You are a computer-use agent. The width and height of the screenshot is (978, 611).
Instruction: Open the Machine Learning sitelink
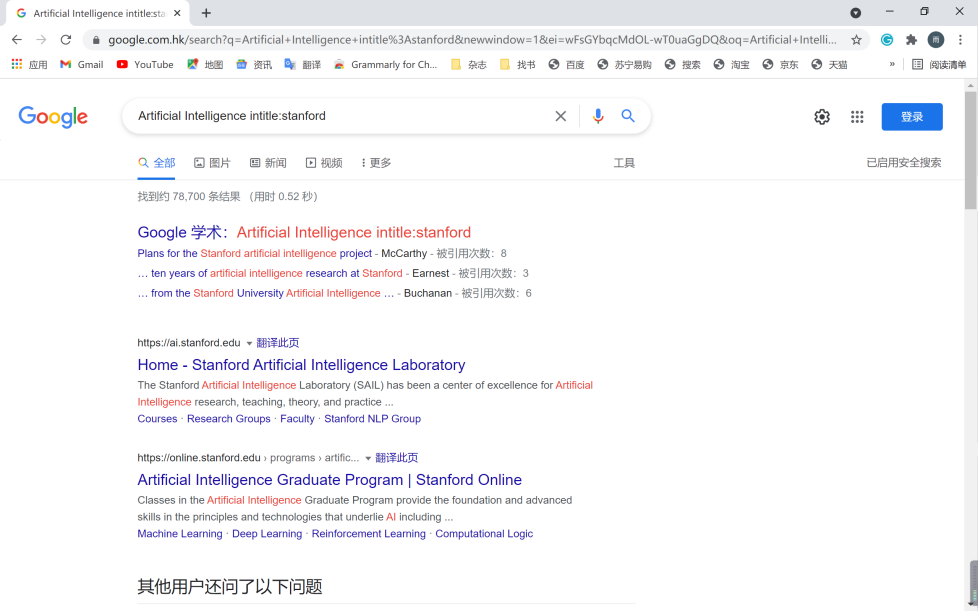180,534
